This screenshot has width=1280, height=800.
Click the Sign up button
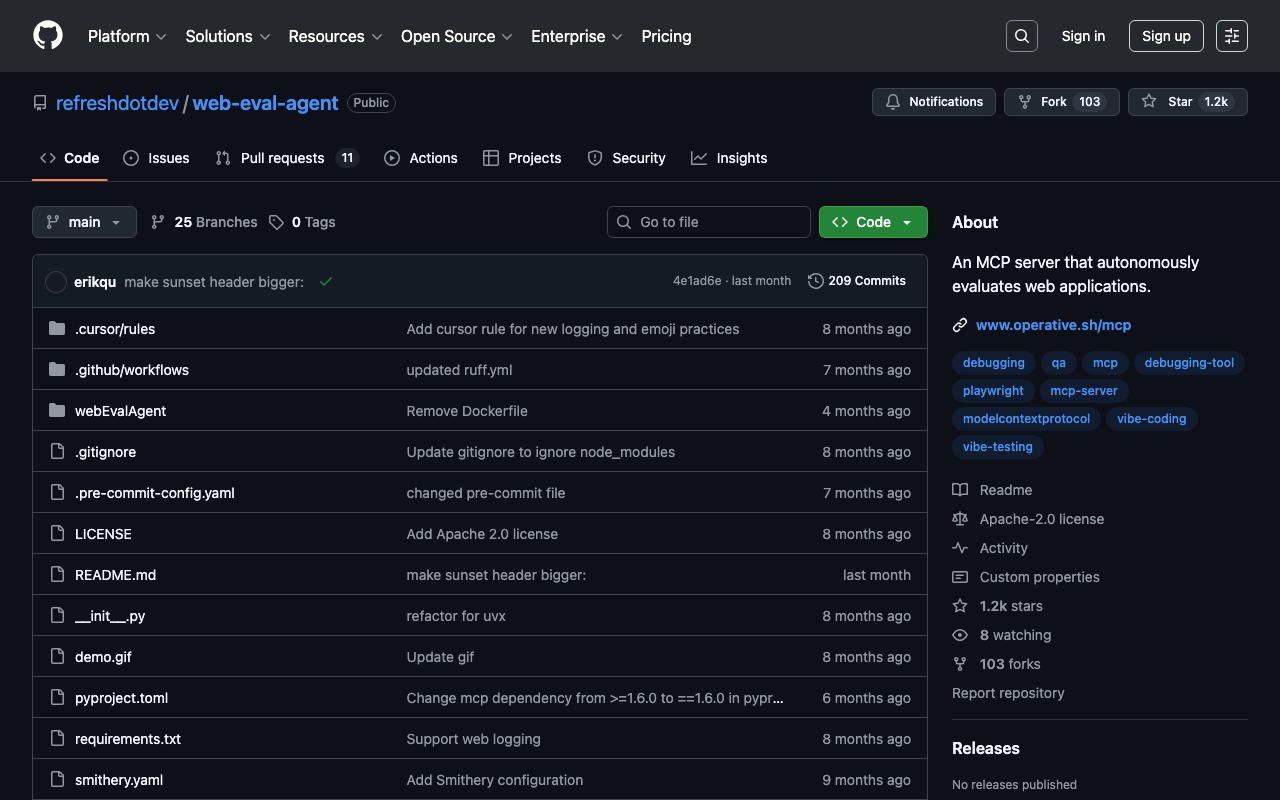pos(1166,36)
